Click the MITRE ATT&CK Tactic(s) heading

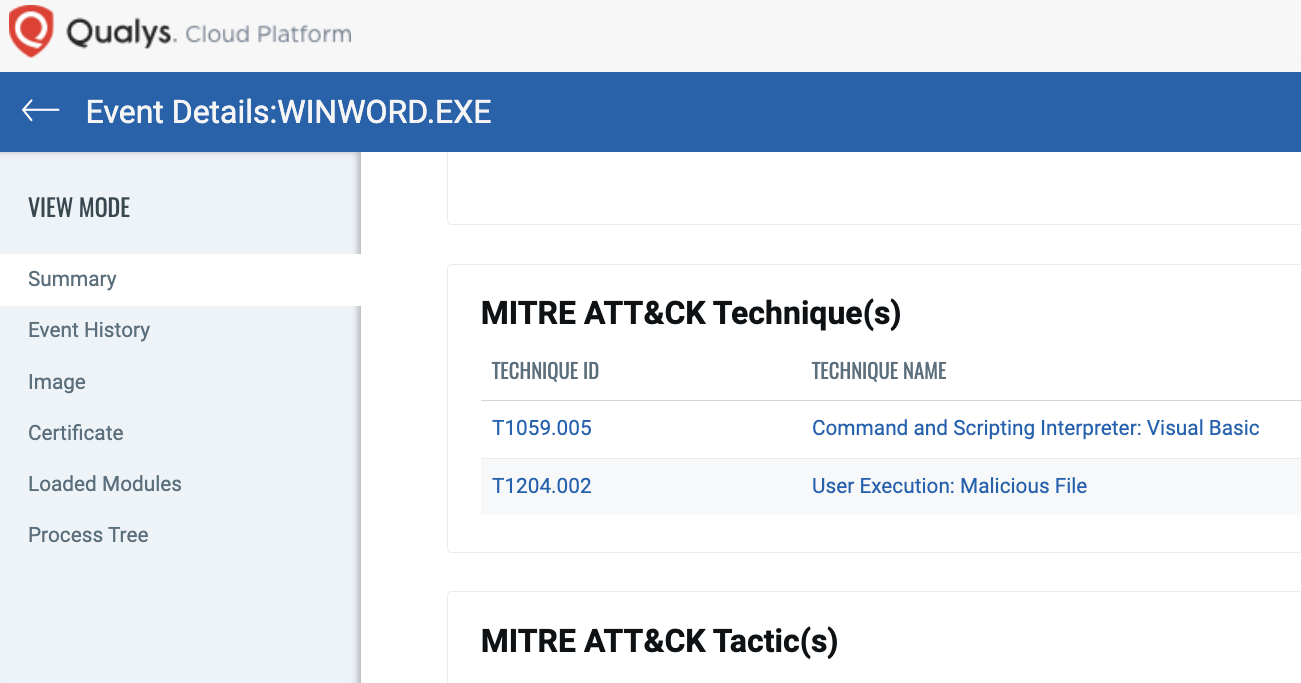tap(659, 640)
